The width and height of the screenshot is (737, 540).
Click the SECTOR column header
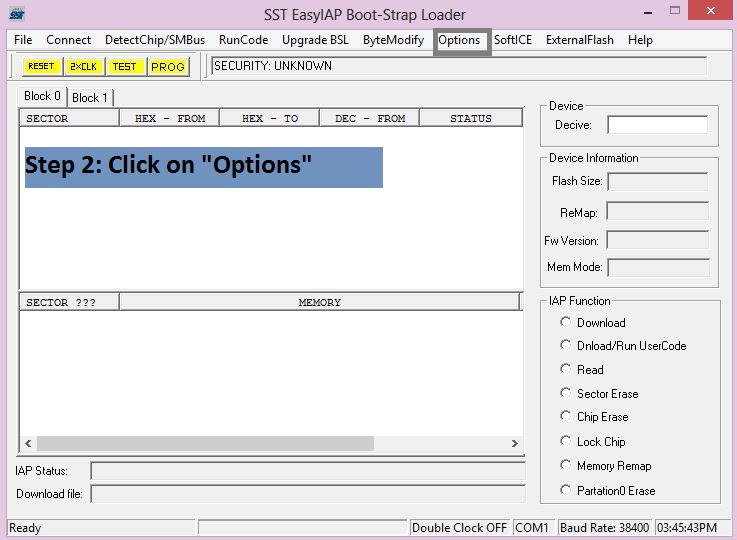pyautogui.click(x=69, y=118)
